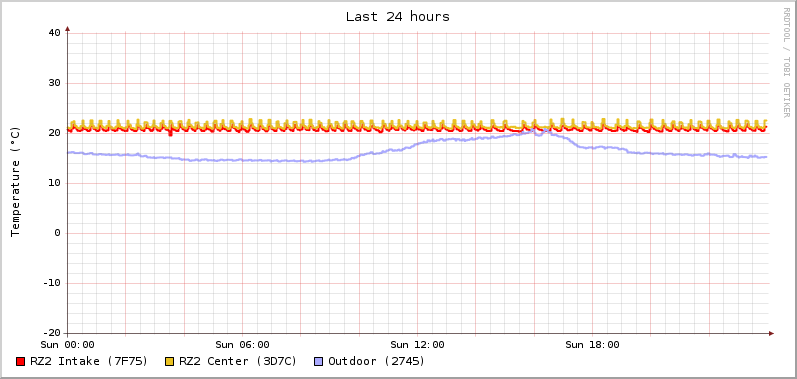797x379 pixels.
Task: Click the Last 24 hours chart title
Action: [x=398, y=17]
